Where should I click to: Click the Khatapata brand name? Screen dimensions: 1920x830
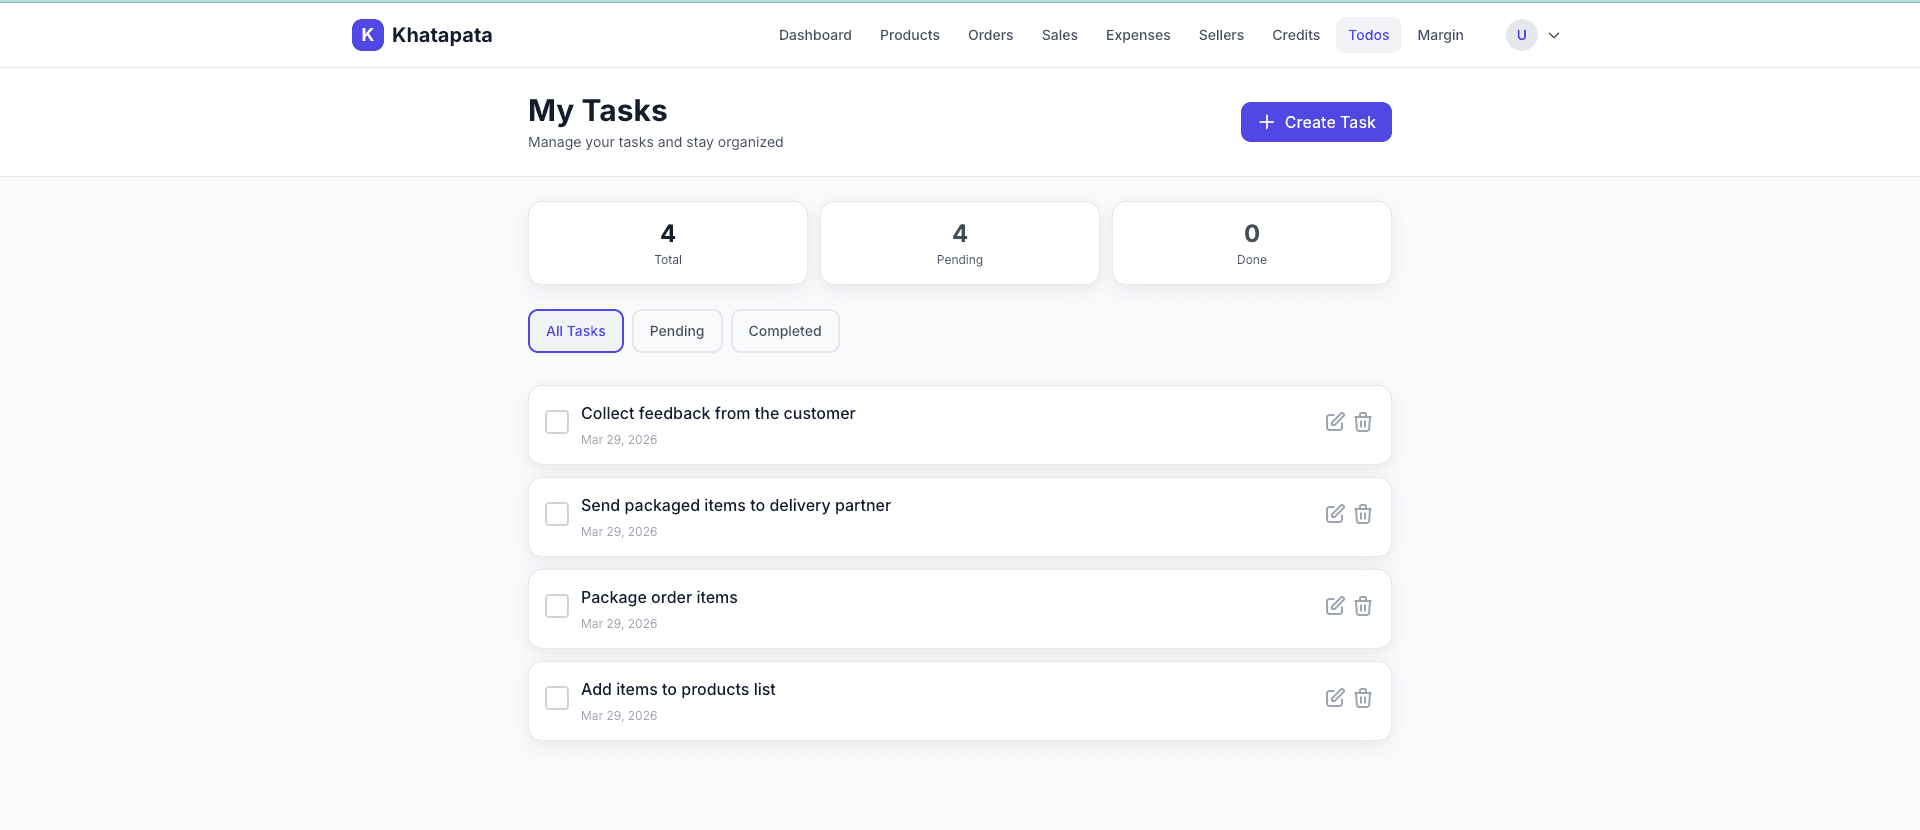(442, 35)
